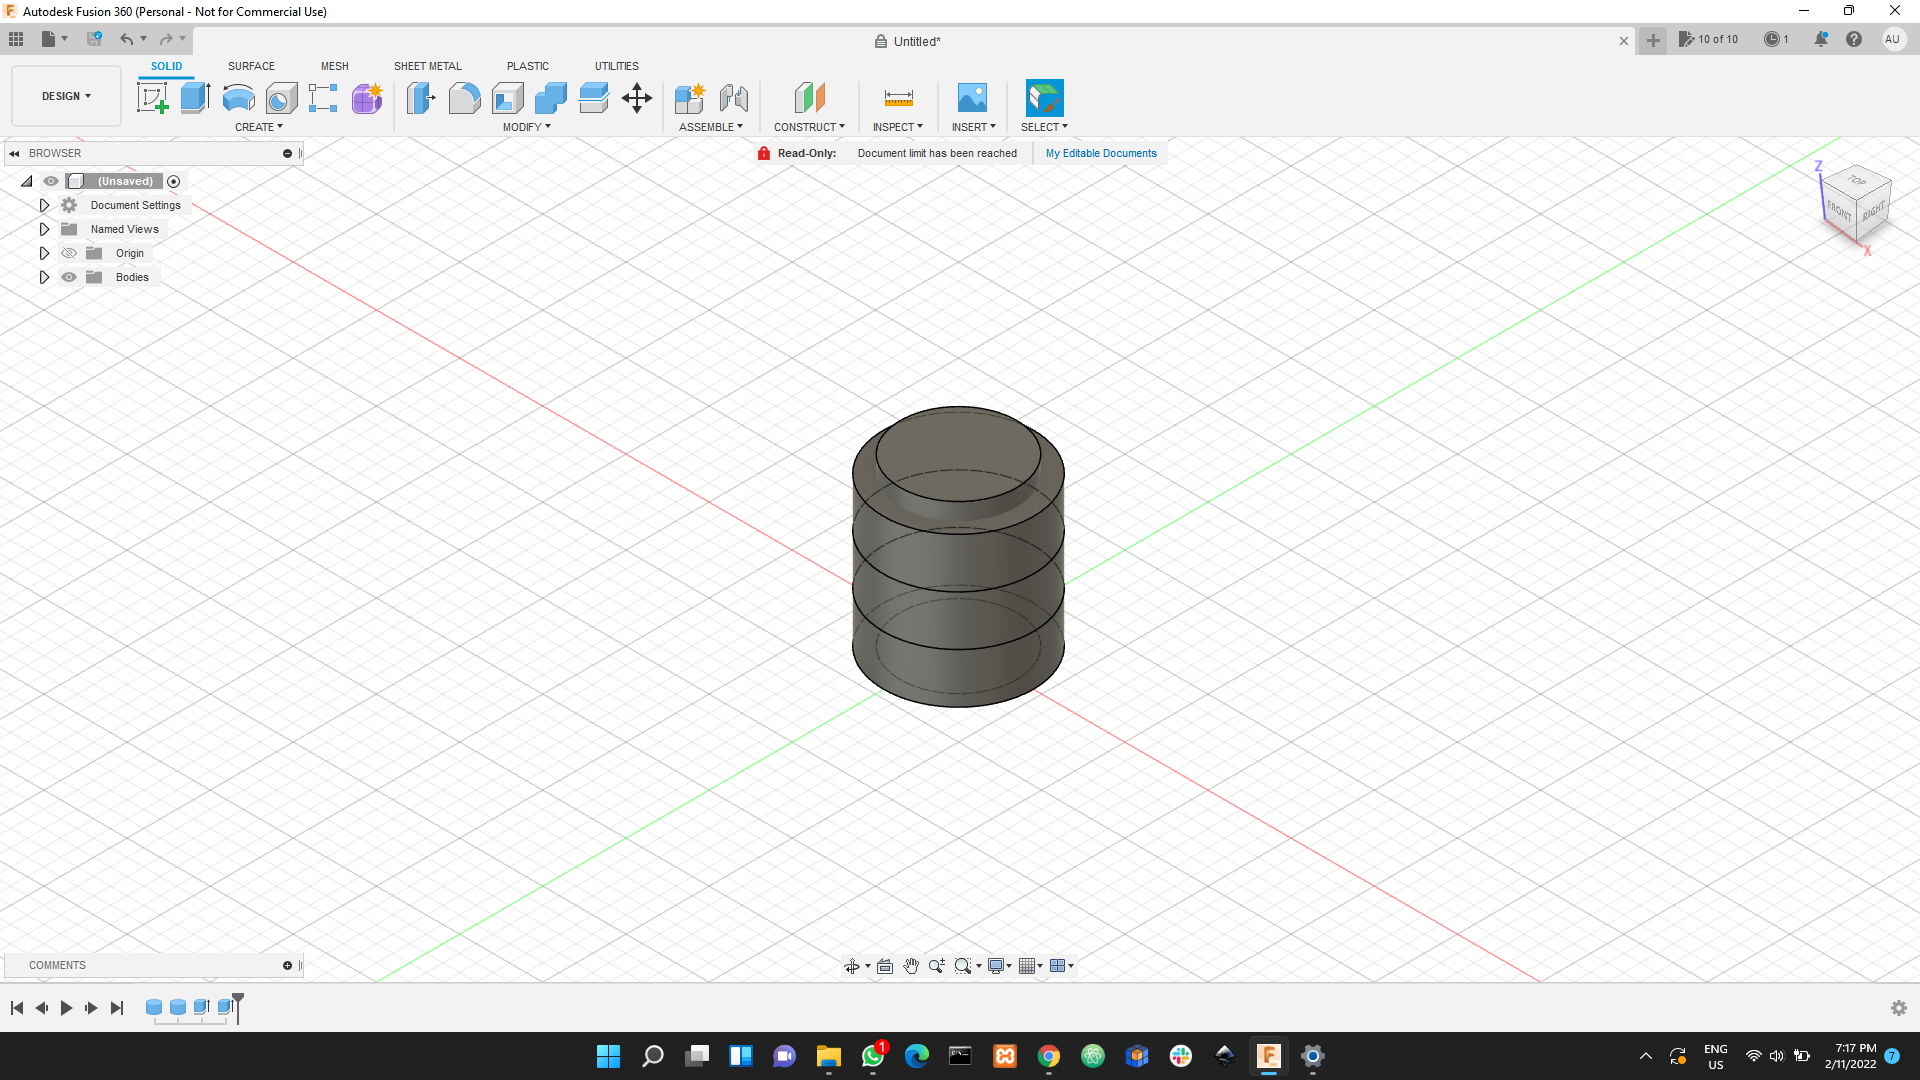Switch to the SHEET METAL tab
1920x1080 pixels.
pos(427,66)
